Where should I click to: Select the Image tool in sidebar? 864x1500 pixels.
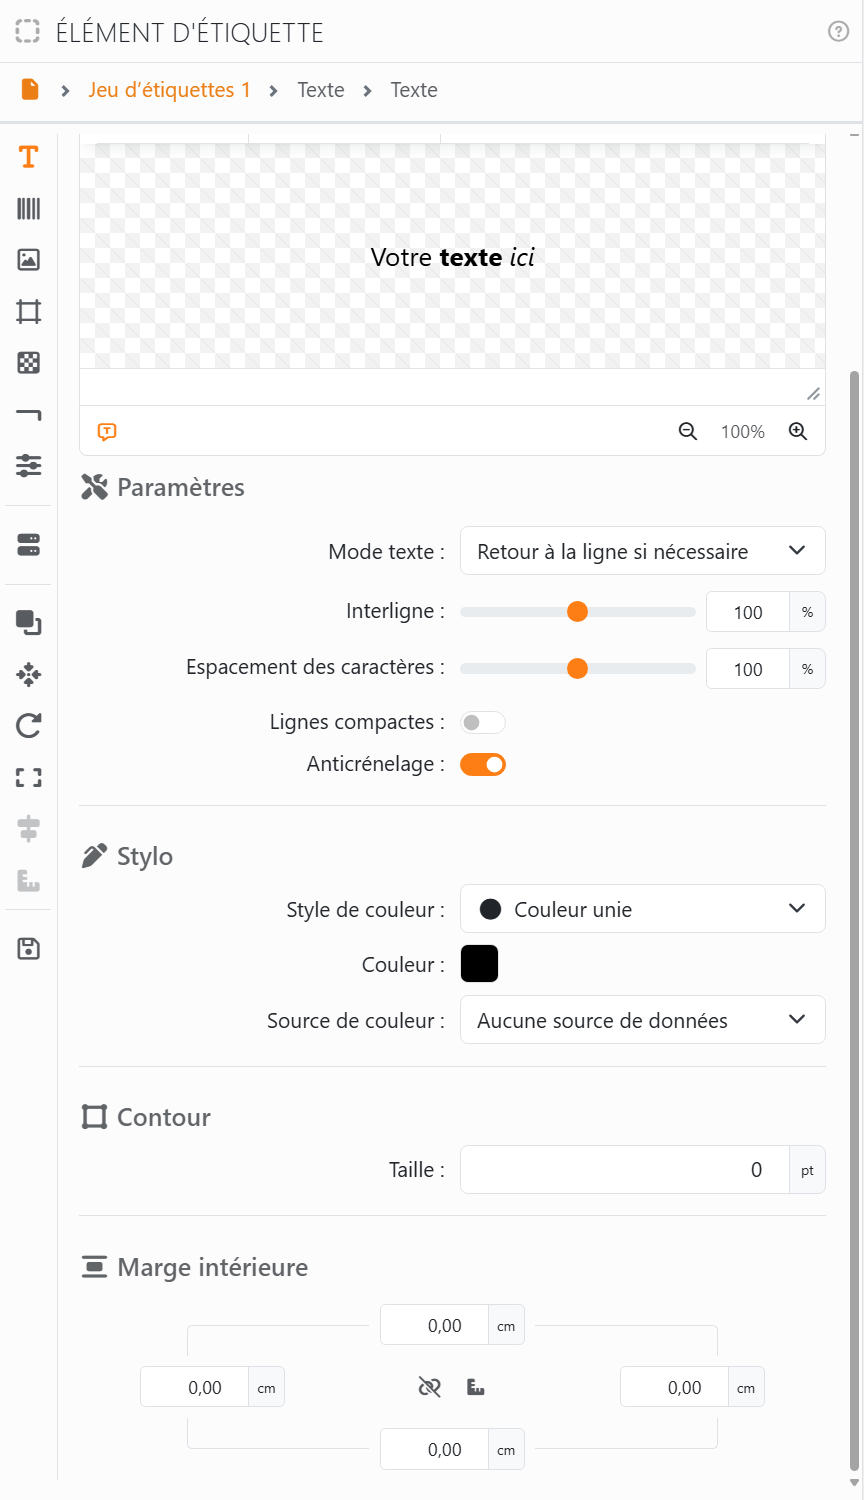(x=28, y=260)
